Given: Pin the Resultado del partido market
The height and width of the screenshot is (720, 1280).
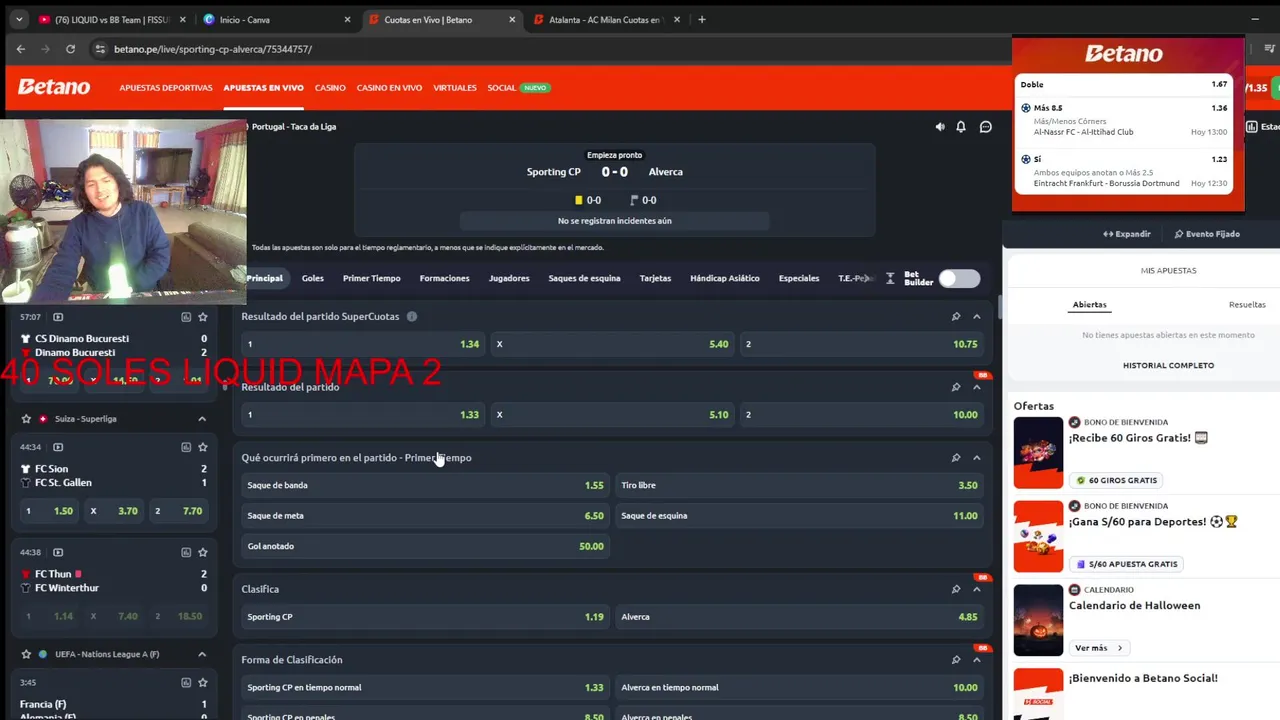Looking at the screenshot, I should [956, 387].
